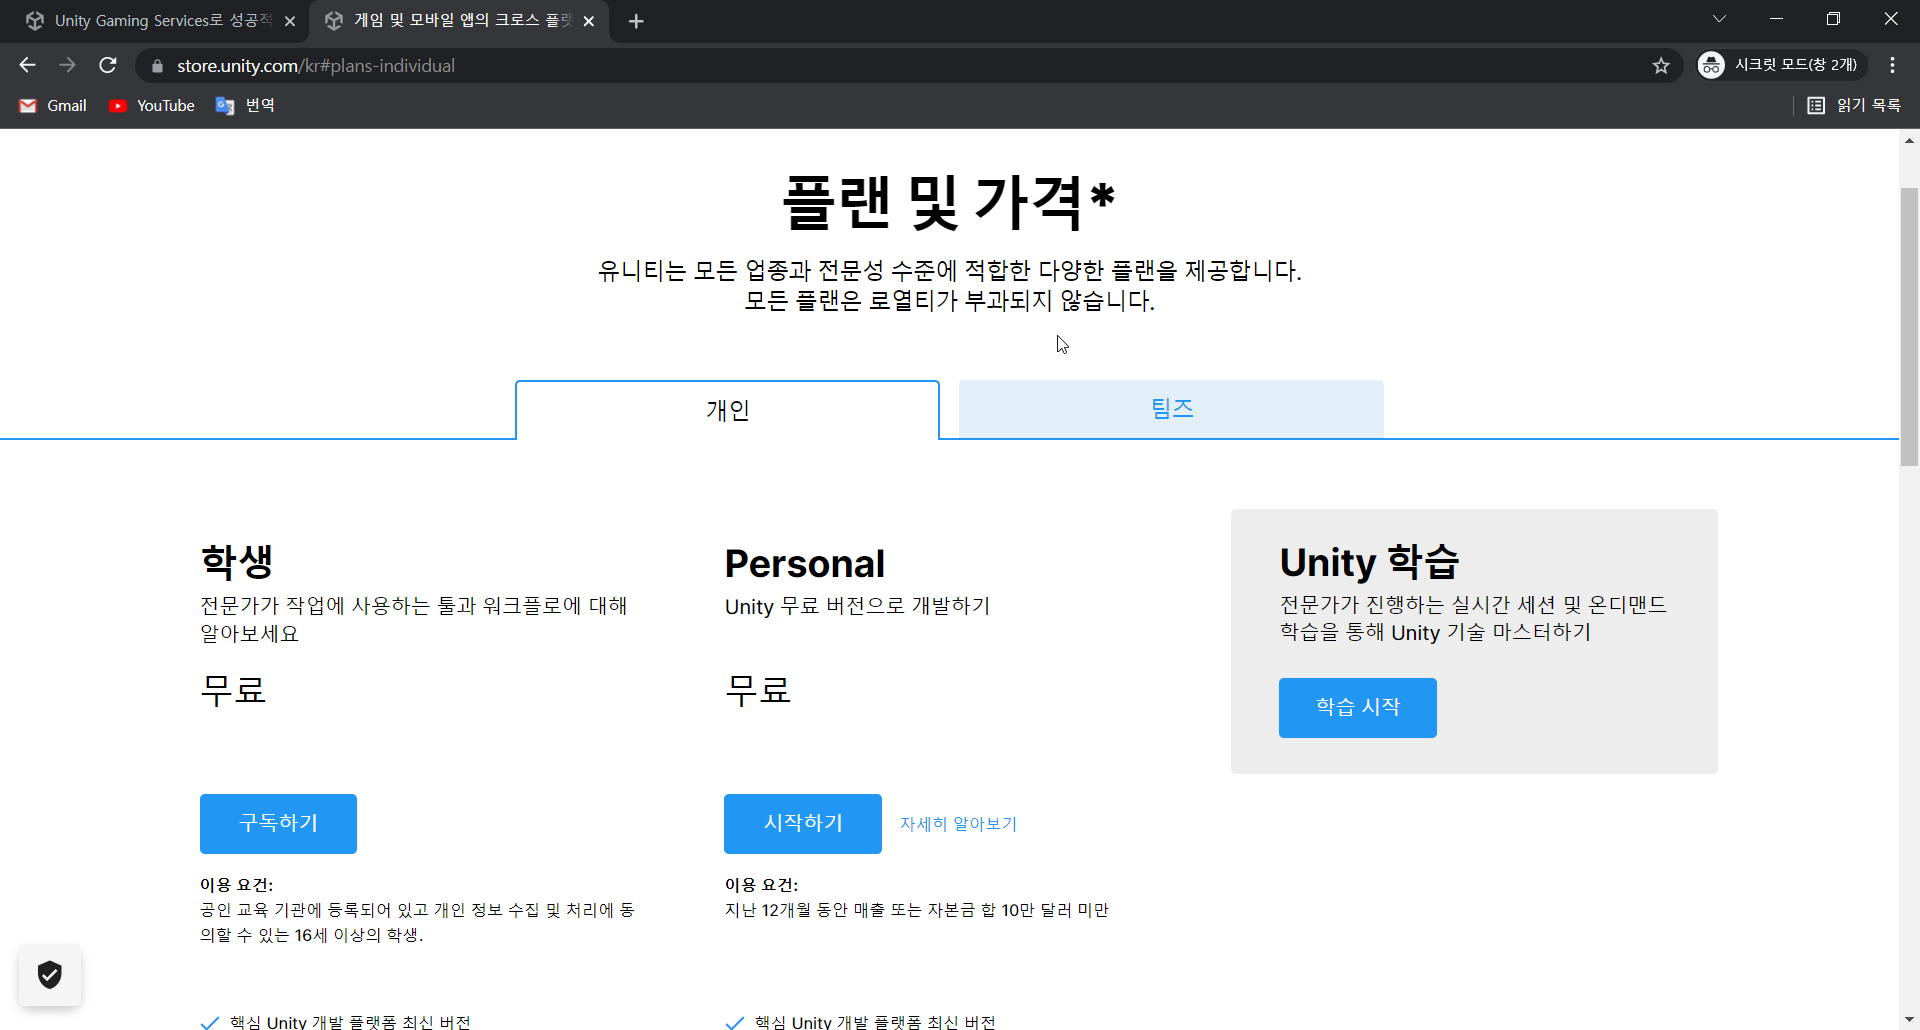The width and height of the screenshot is (1920, 1030).
Task: Click the 학습 시작 button
Action: coord(1357,707)
